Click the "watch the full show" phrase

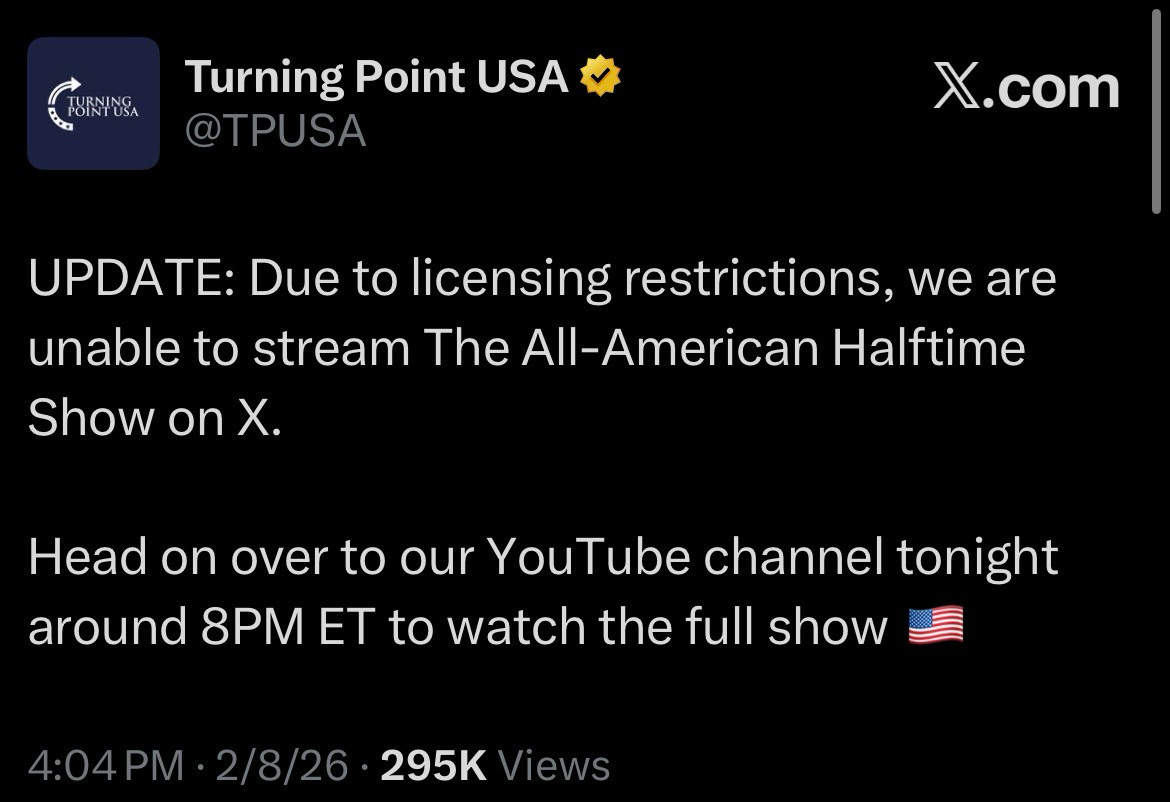[668, 627]
